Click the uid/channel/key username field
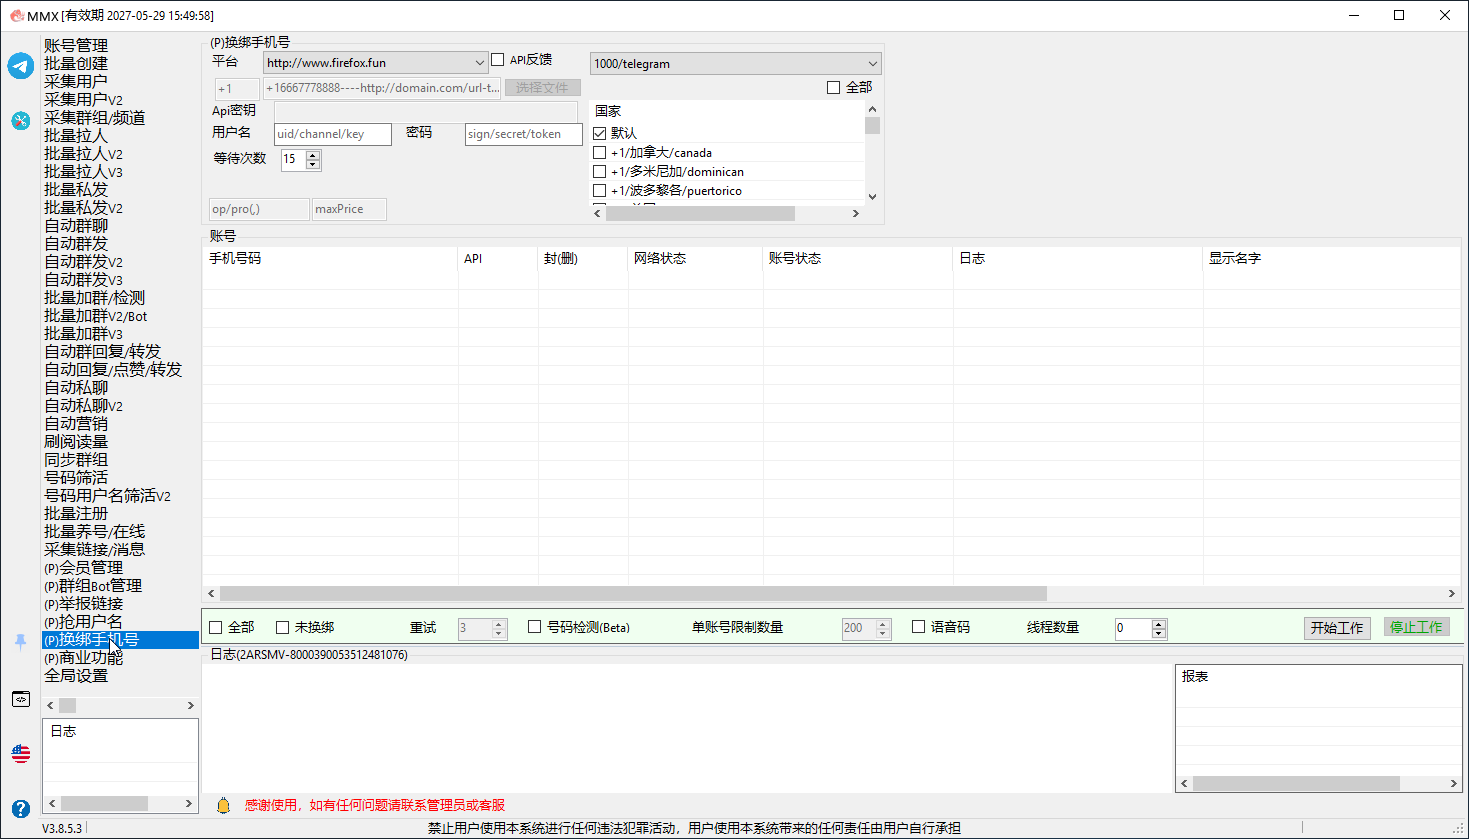This screenshot has height=839, width=1469. pos(333,134)
